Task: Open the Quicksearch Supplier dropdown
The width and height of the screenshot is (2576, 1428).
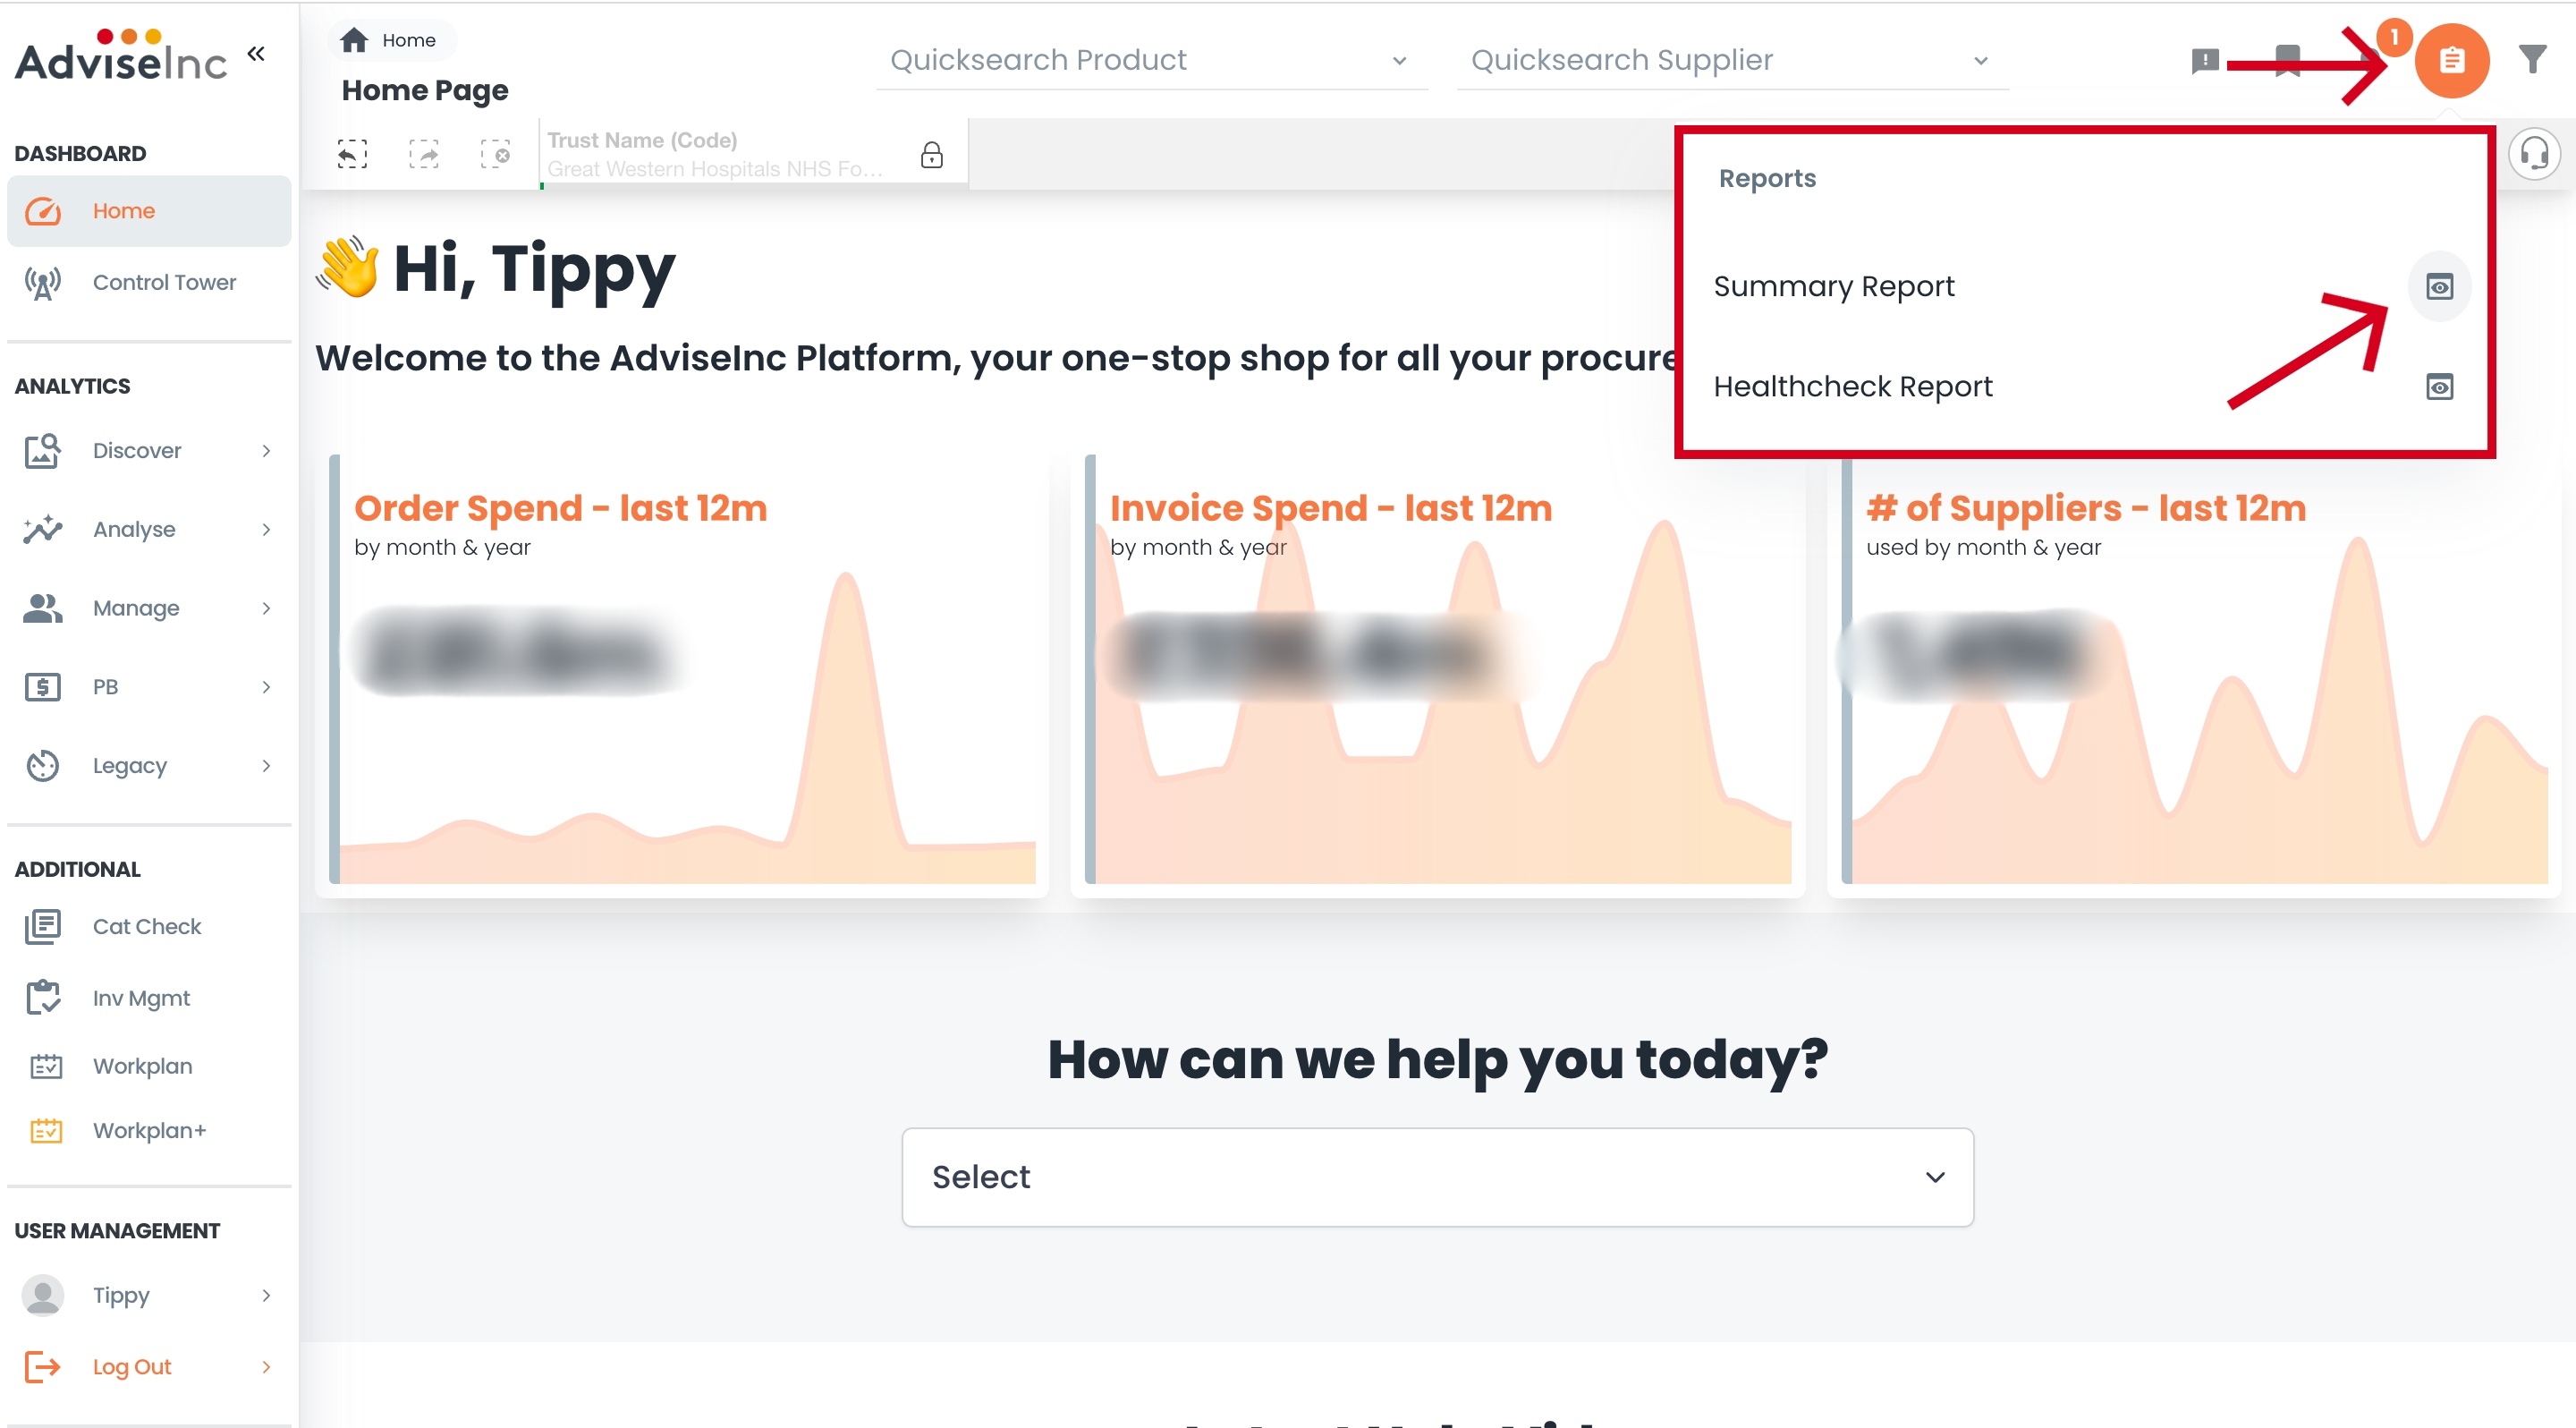Action: (x=1730, y=61)
